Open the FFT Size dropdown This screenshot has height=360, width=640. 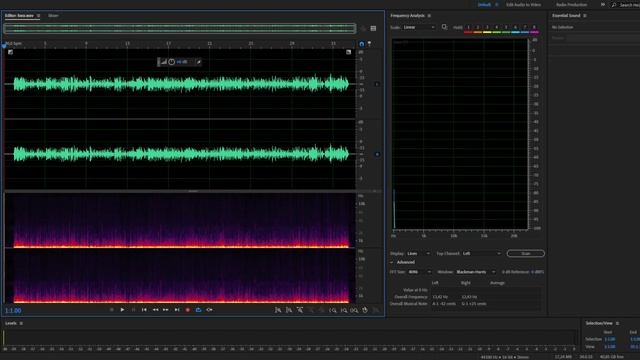coord(420,272)
